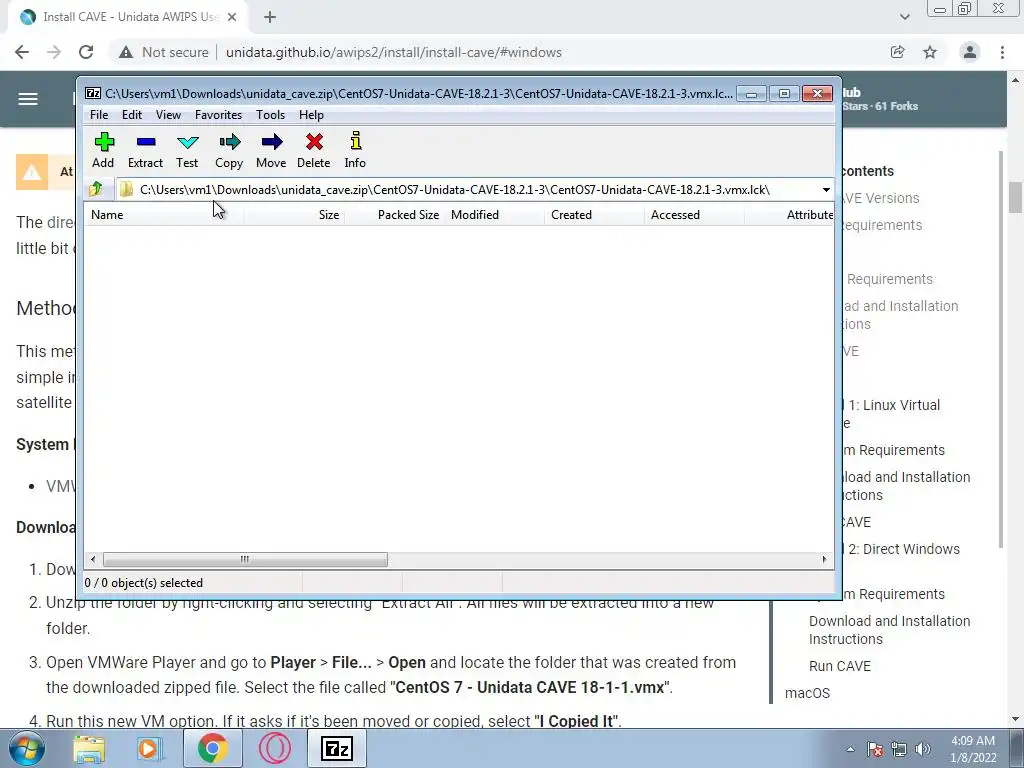Select the Install CAVE - Unidata AWIPS tab
This screenshot has height=768, width=1024.
[x=127, y=18]
